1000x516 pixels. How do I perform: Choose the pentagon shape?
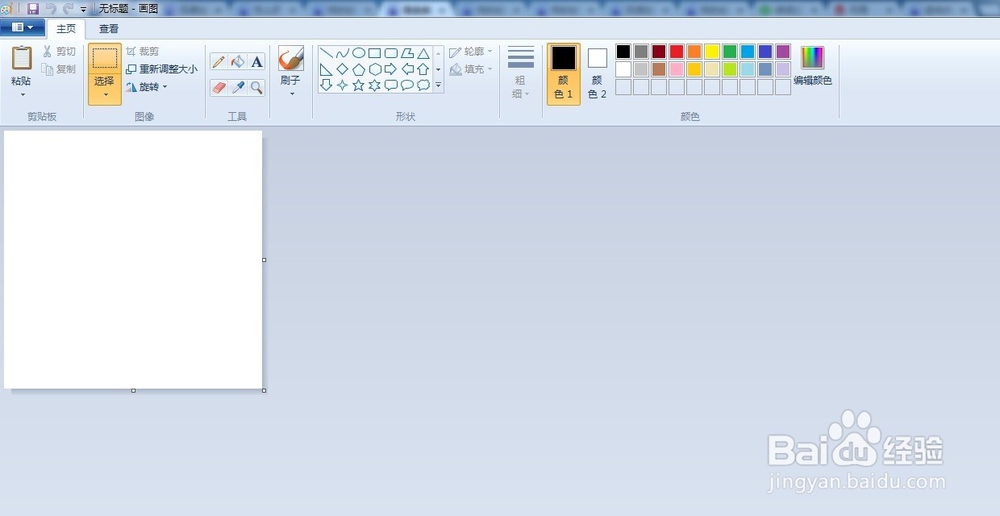[359, 69]
